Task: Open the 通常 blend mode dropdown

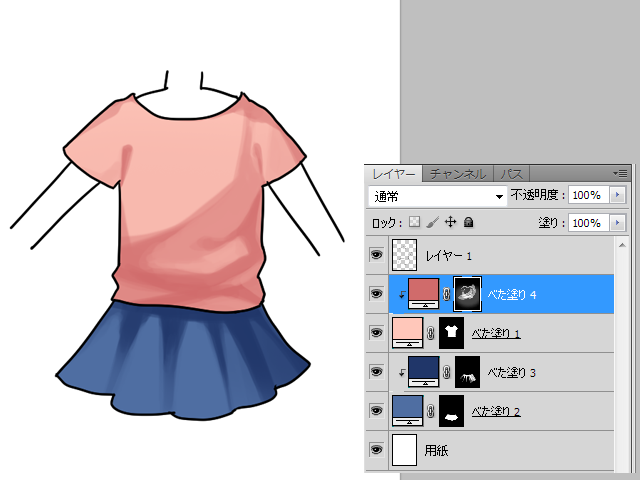Action: [438, 195]
